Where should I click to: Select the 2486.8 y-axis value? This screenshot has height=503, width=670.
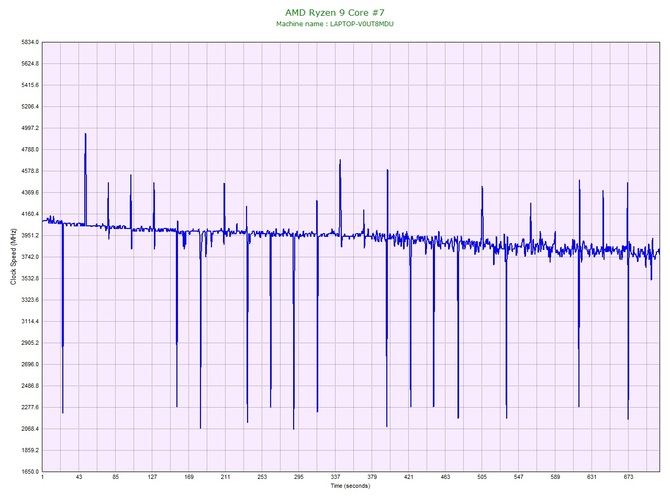pyautogui.click(x=30, y=386)
